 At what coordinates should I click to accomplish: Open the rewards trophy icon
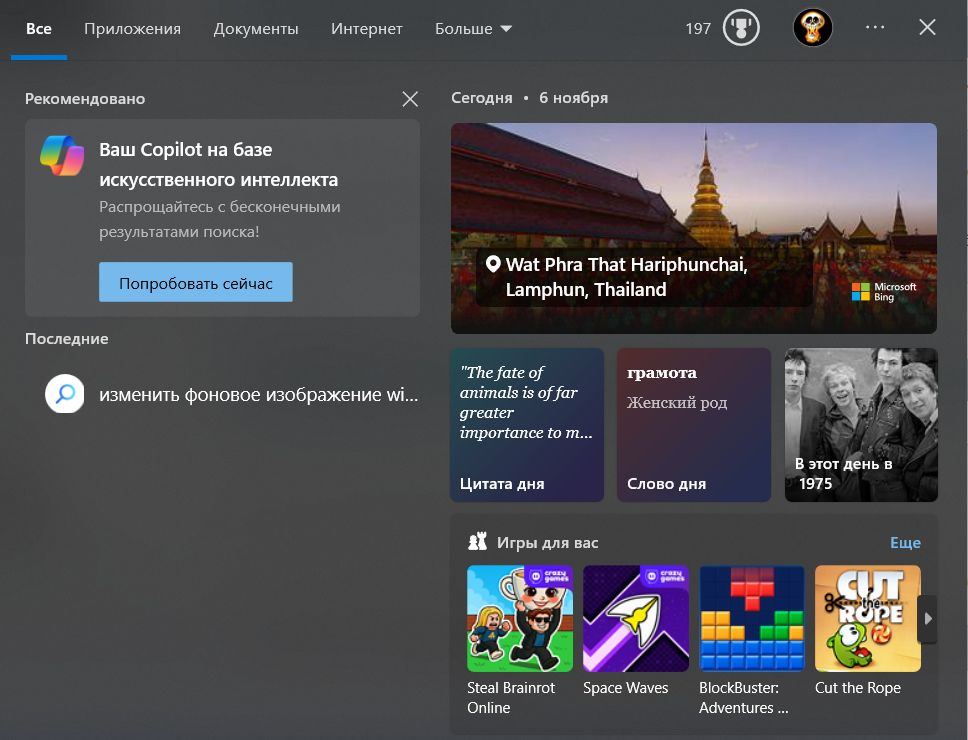(x=741, y=28)
